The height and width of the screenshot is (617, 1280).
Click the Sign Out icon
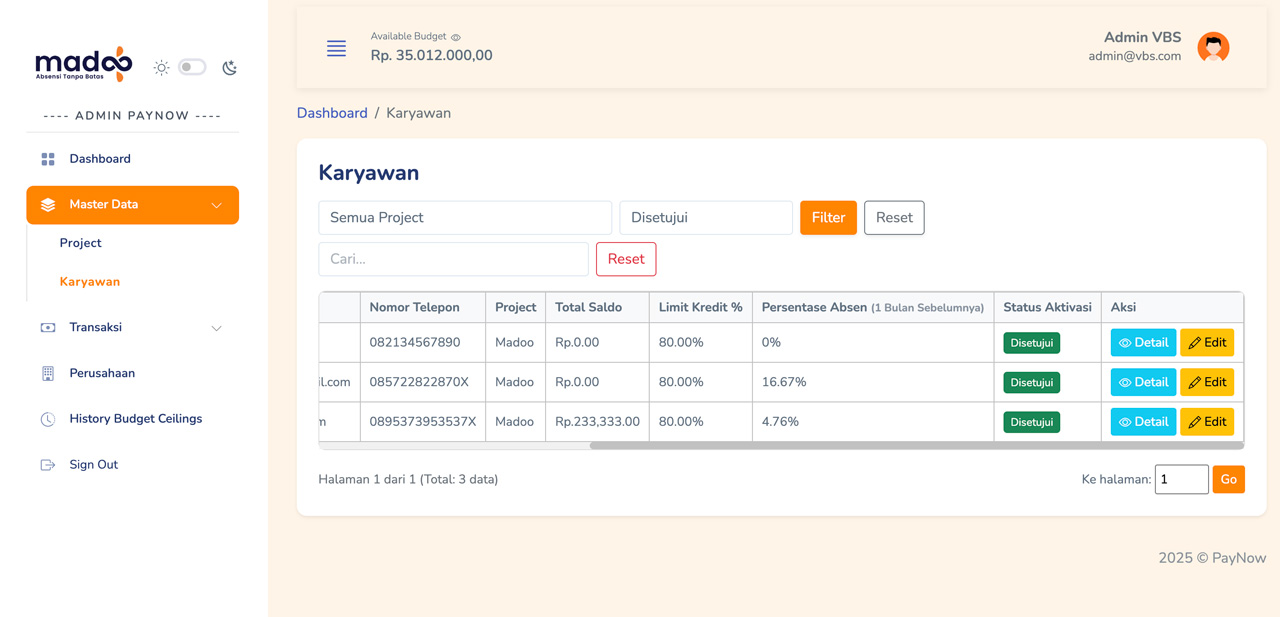[48, 465]
